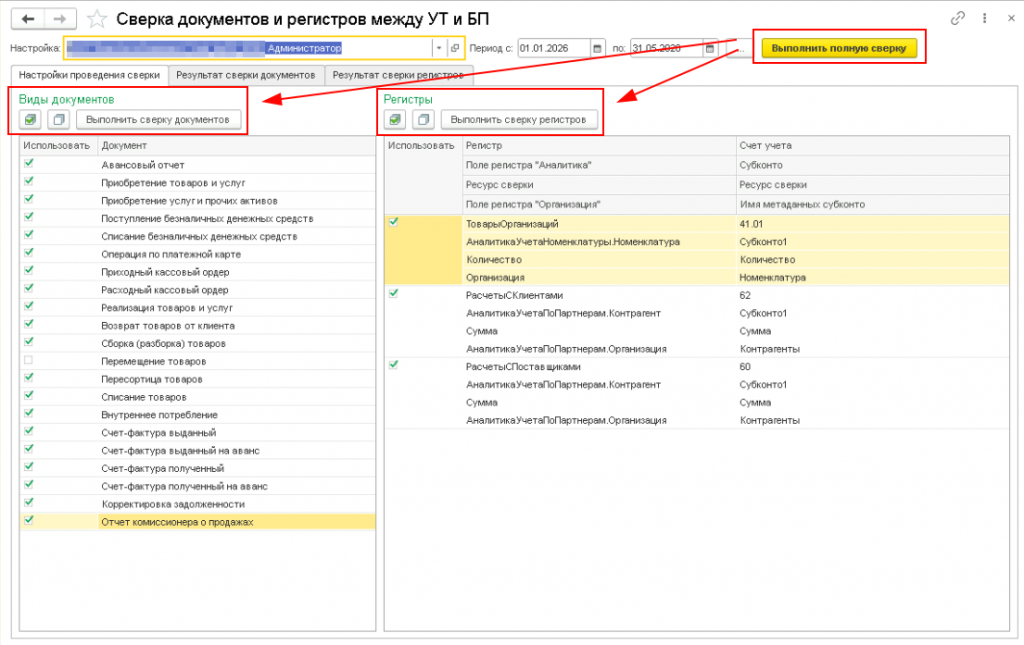Viewport: 1024px width, 645px height.
Task: Select row Внутреннее потребление
Action: 197,415
